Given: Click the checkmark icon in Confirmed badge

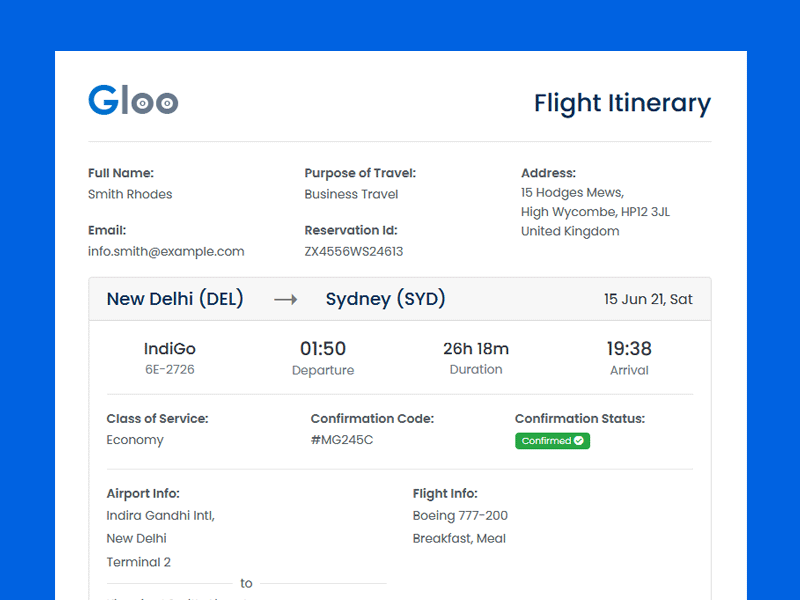Looking at the screenshot, I should click(x=579, y=441).
